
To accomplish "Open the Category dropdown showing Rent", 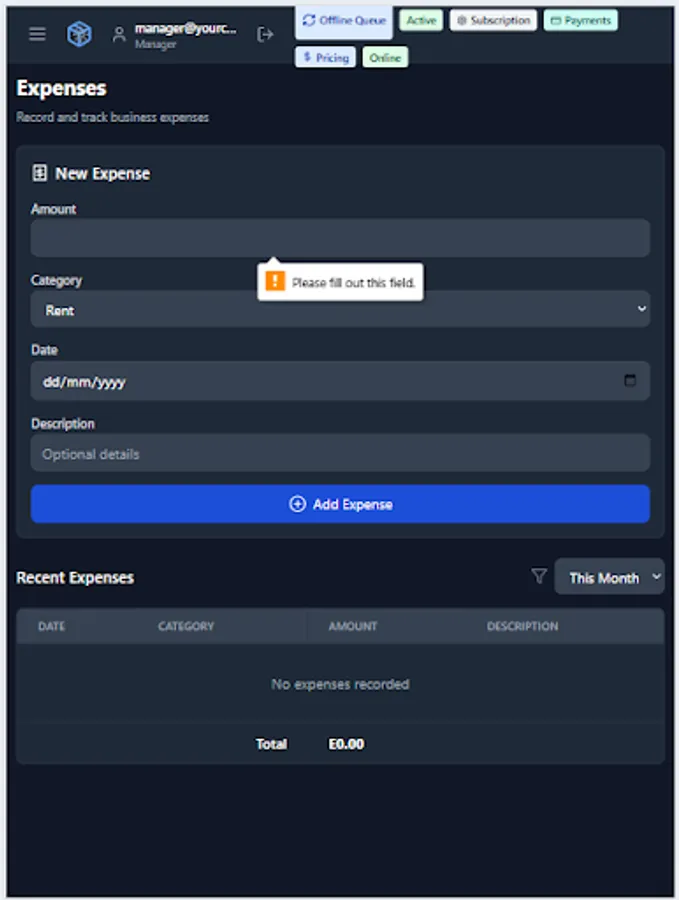I will [340, 309].
